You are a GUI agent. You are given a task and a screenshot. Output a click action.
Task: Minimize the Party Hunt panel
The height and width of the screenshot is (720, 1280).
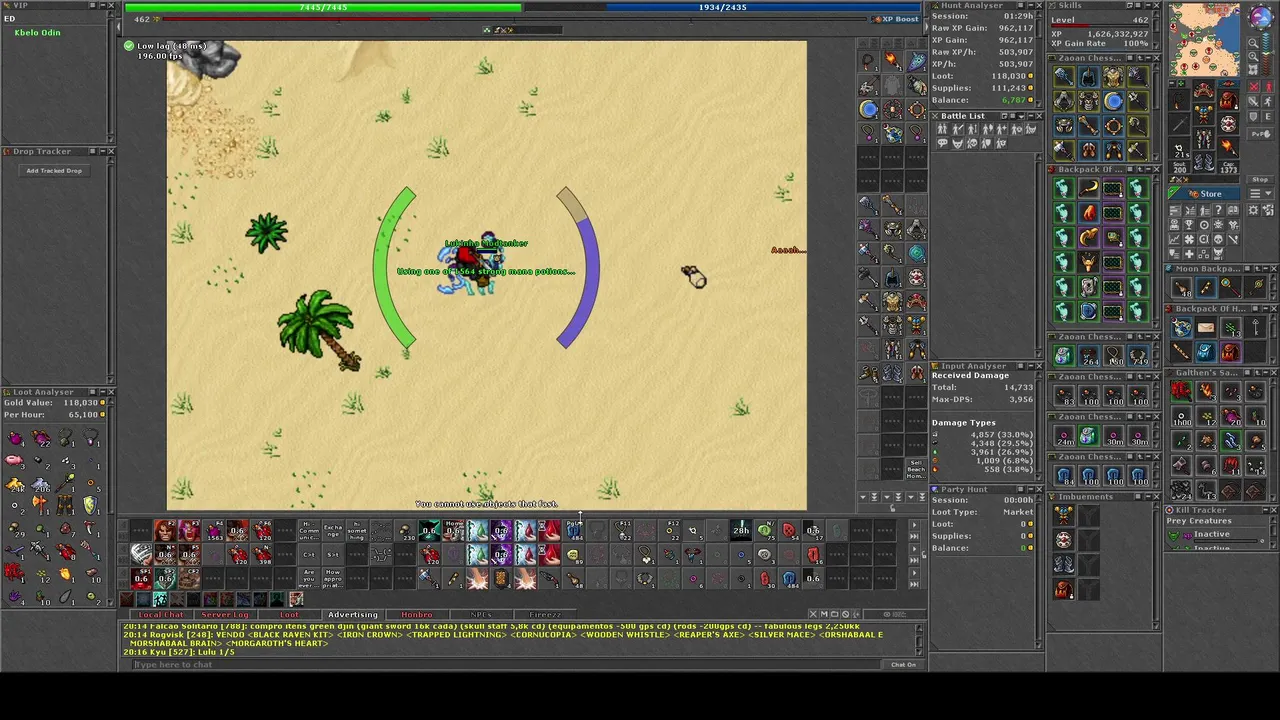click(1031, 489)
